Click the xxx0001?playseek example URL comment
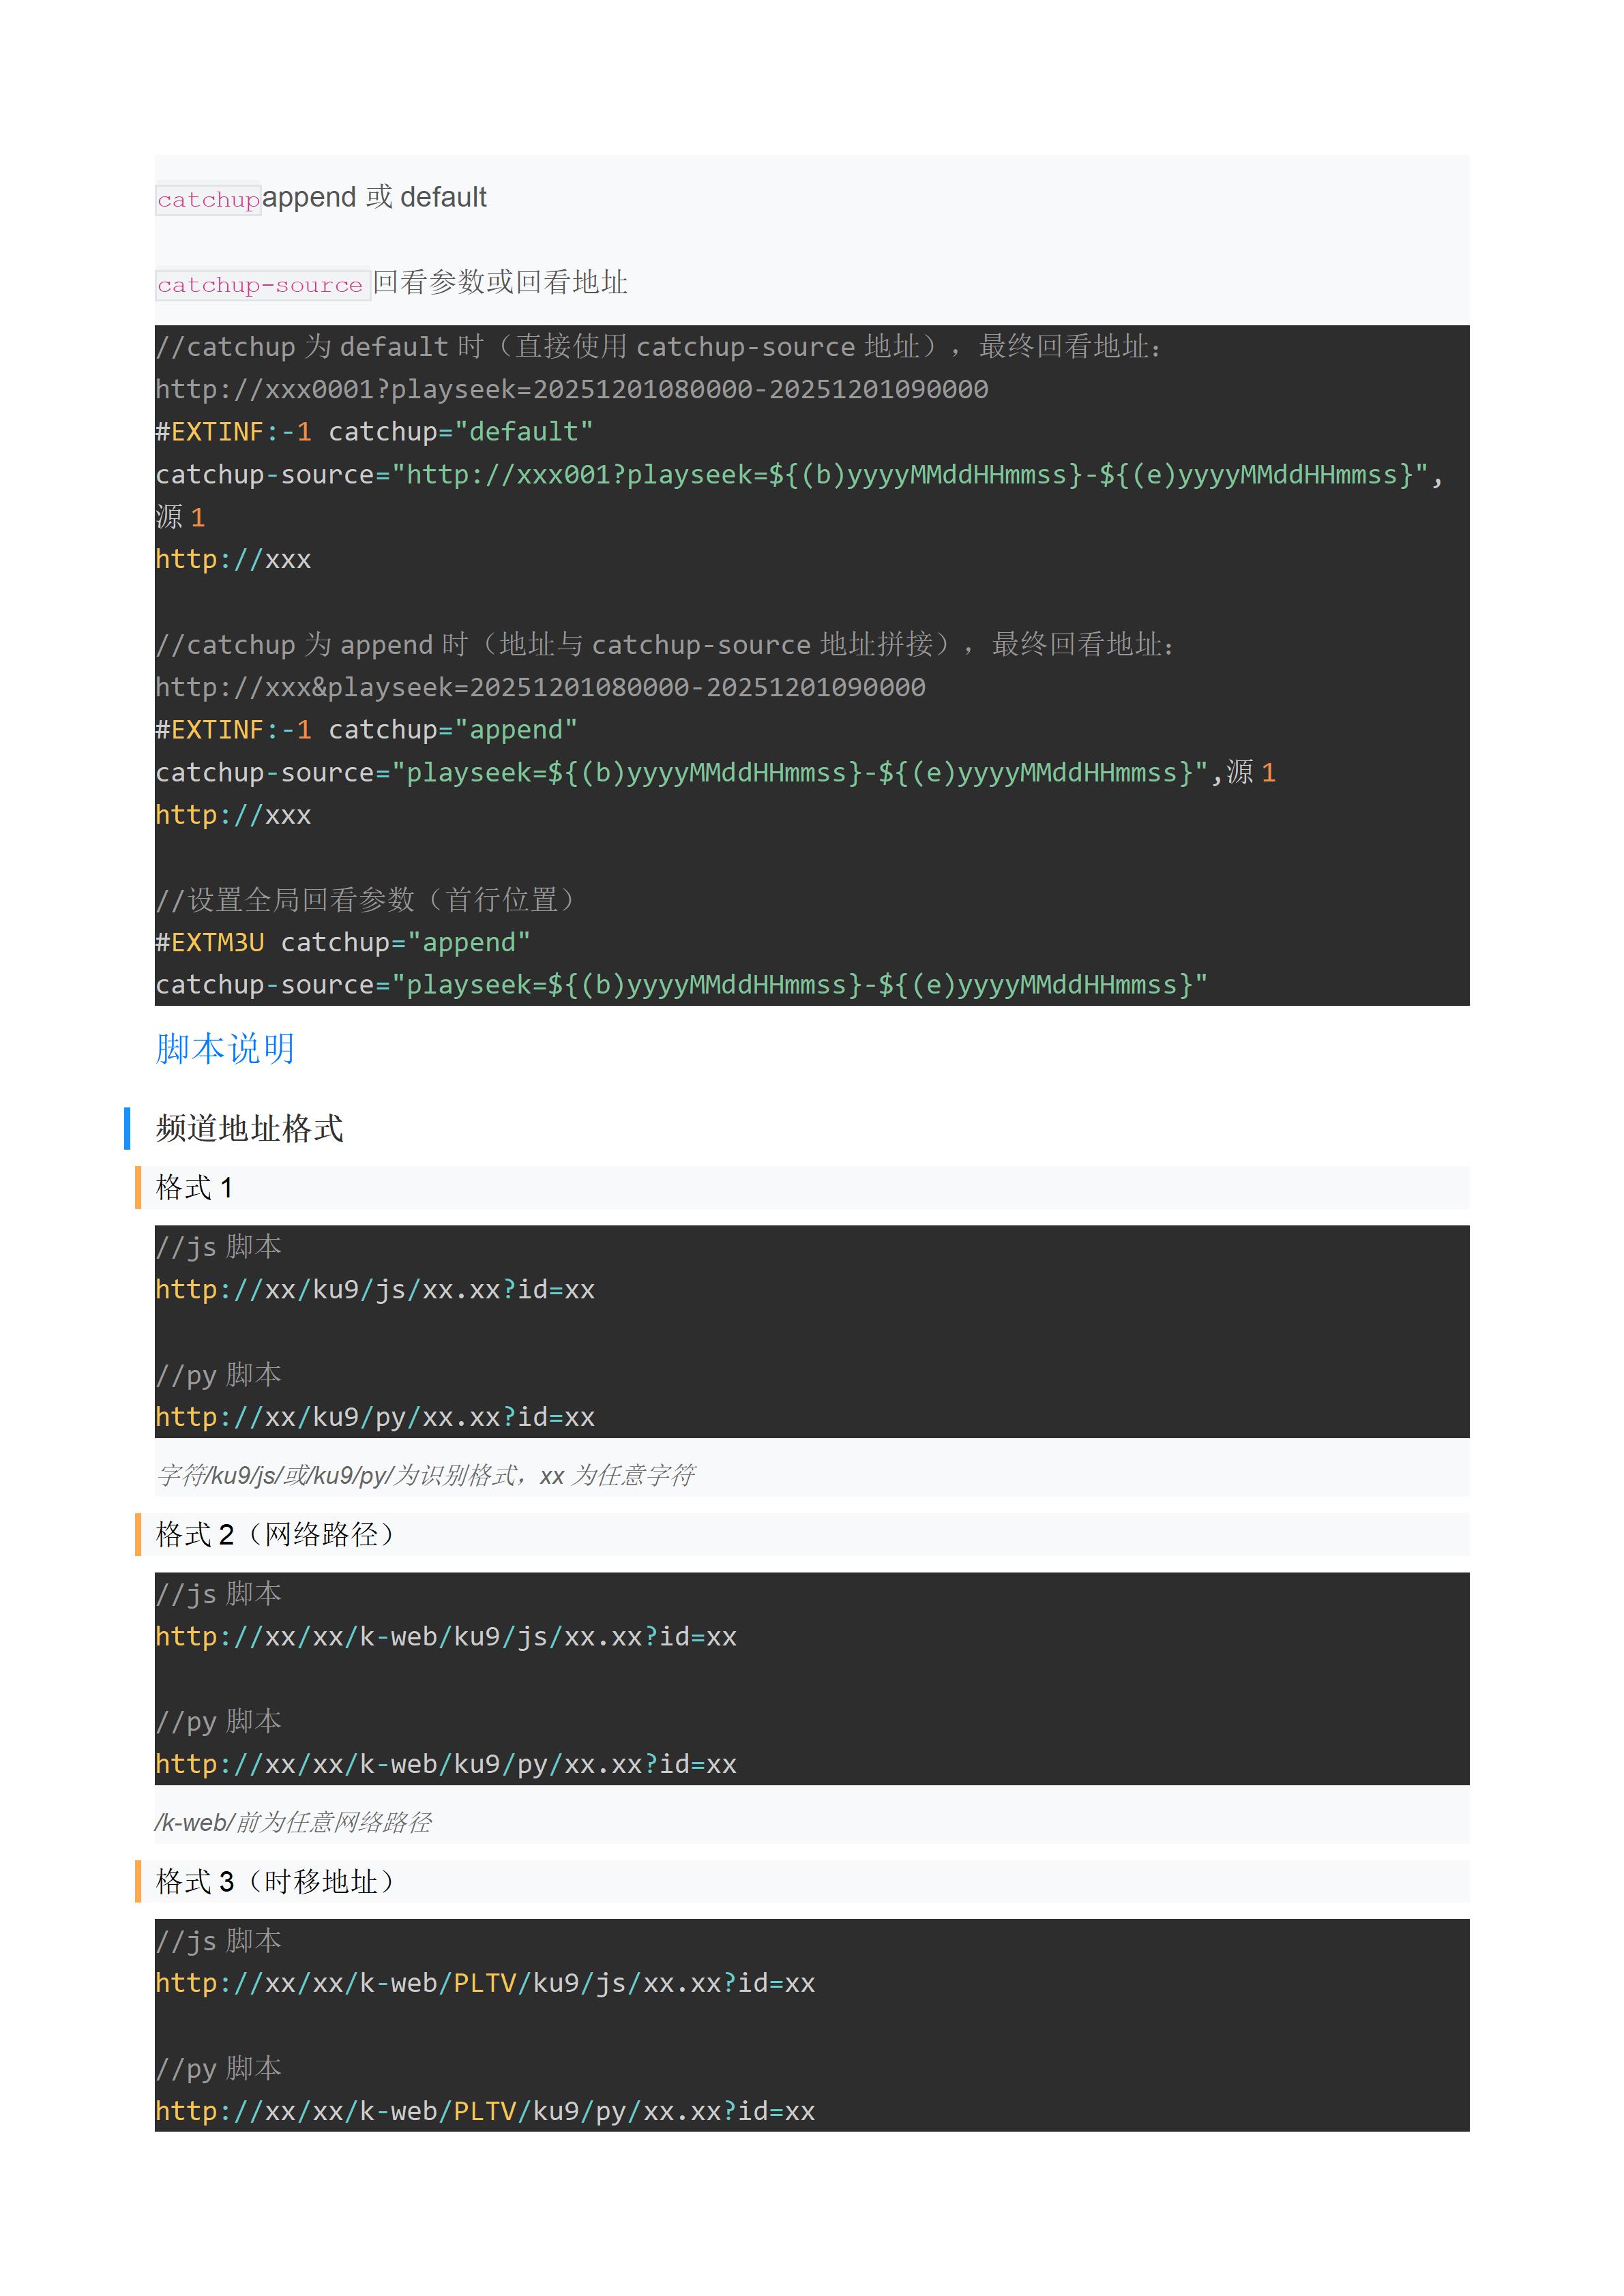 coord(571,389)
